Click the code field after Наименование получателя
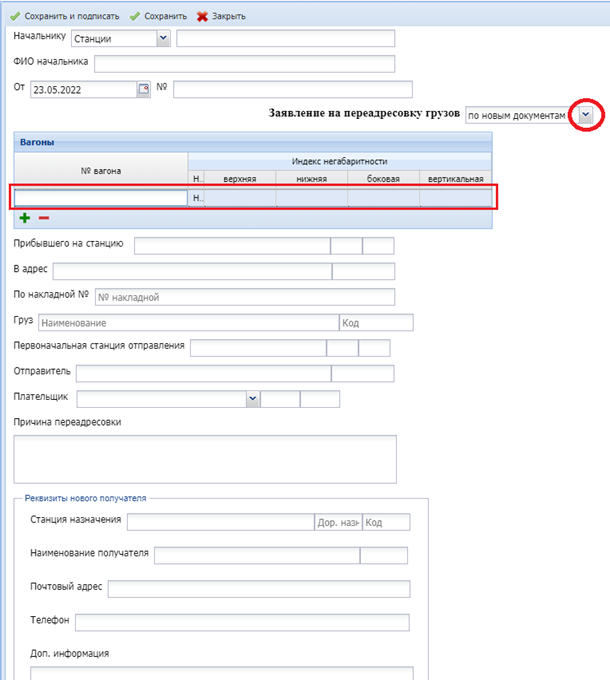The image size is (610, 680). click(384, 556)
